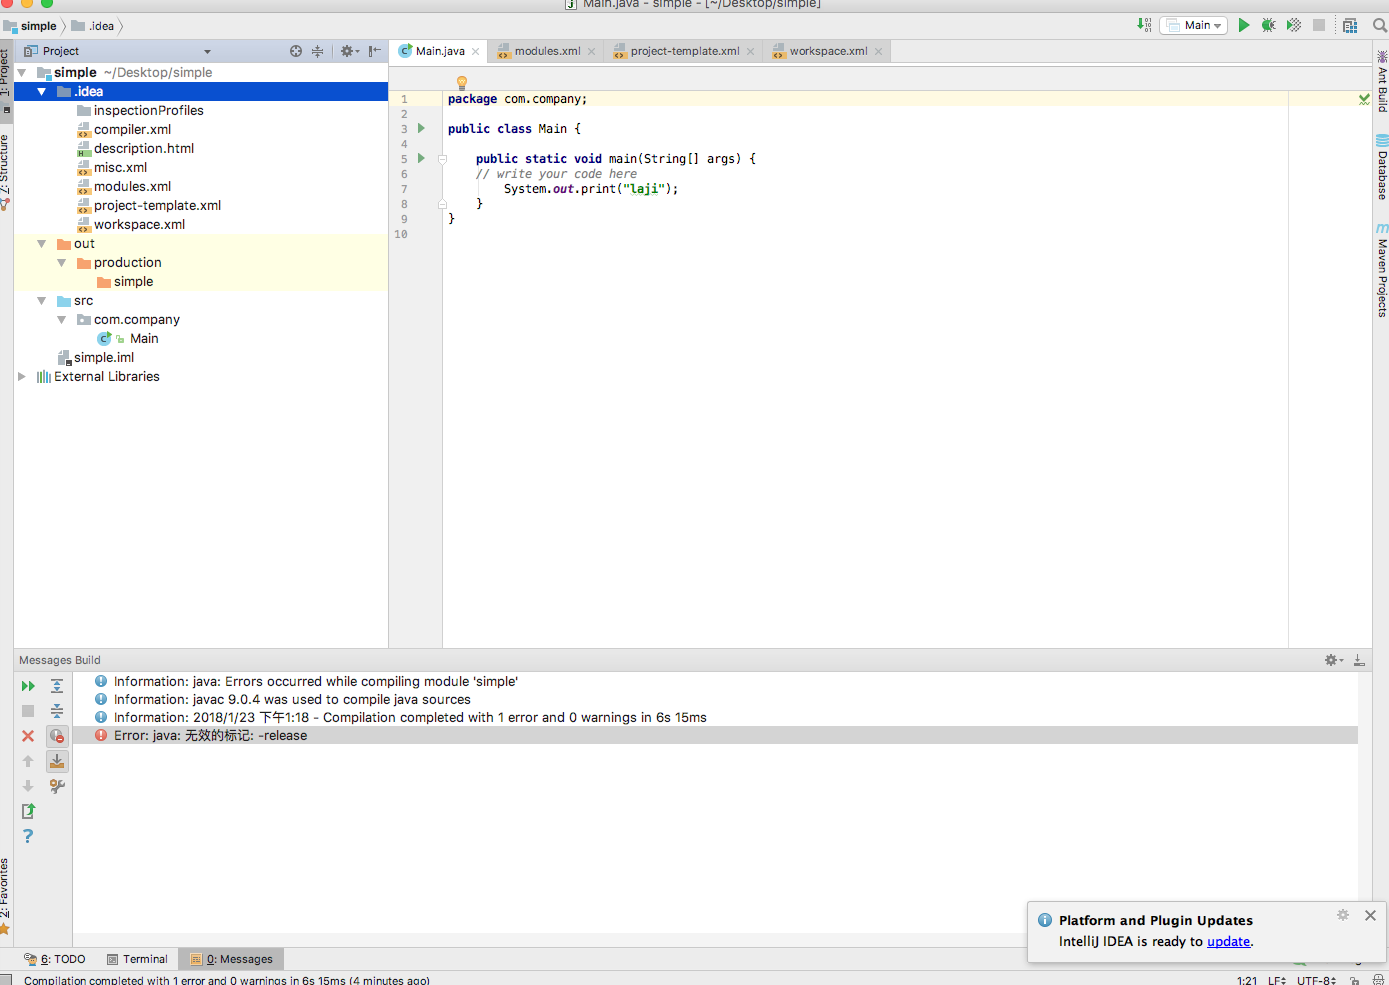Open Maven Projects tool window

point(1381,270)
